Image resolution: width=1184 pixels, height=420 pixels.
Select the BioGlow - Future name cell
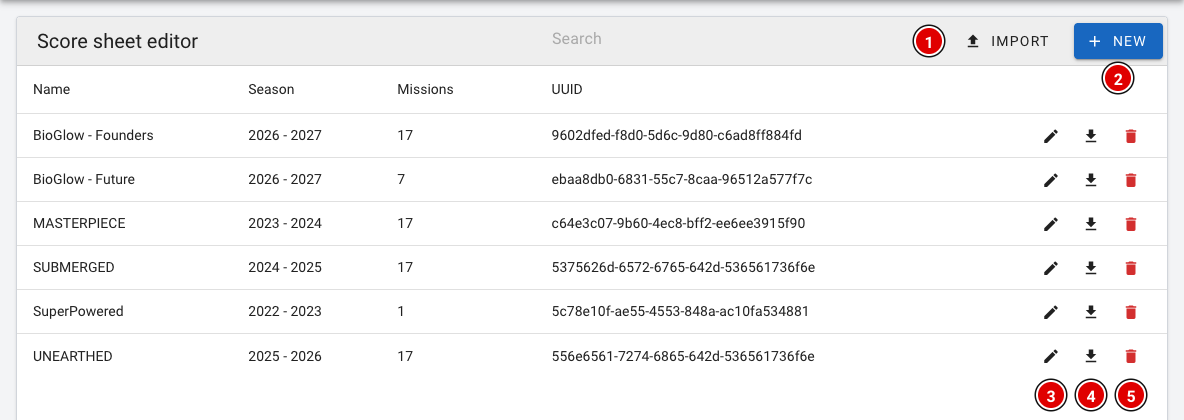[x=84, y=180]
